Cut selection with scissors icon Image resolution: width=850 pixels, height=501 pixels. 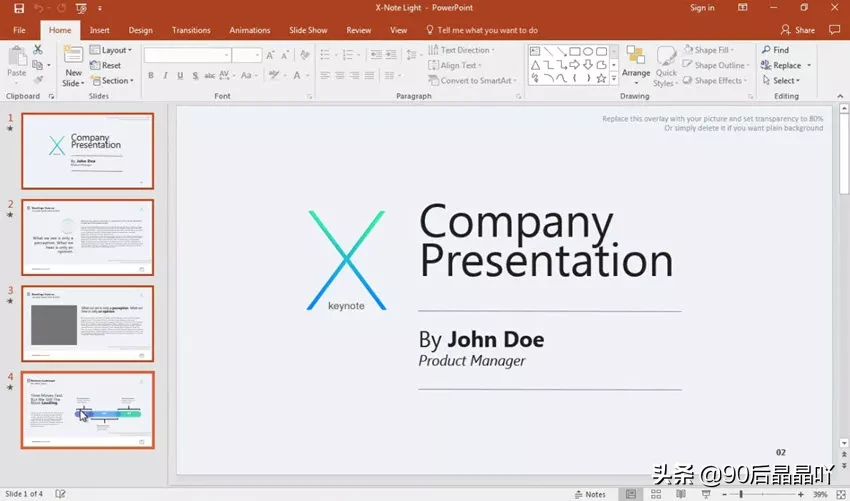(37, 49)
